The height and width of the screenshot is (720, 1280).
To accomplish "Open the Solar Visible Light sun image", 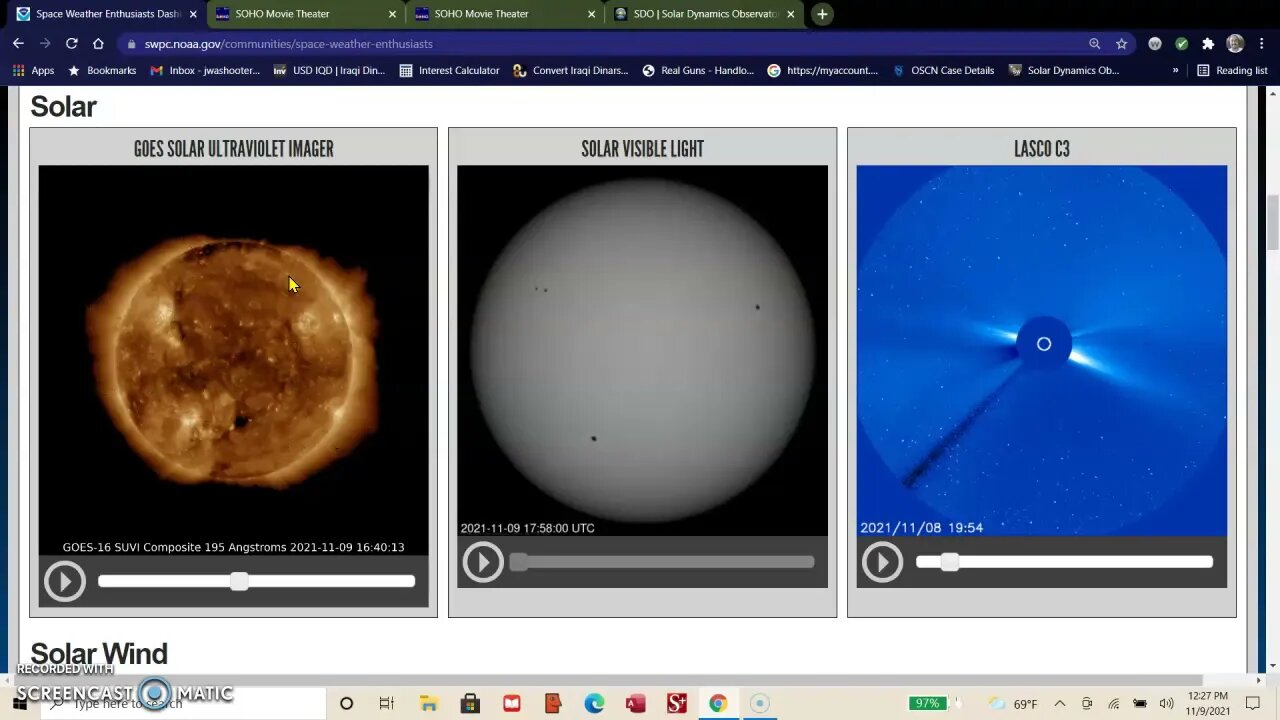I will [x=642, y=351].
